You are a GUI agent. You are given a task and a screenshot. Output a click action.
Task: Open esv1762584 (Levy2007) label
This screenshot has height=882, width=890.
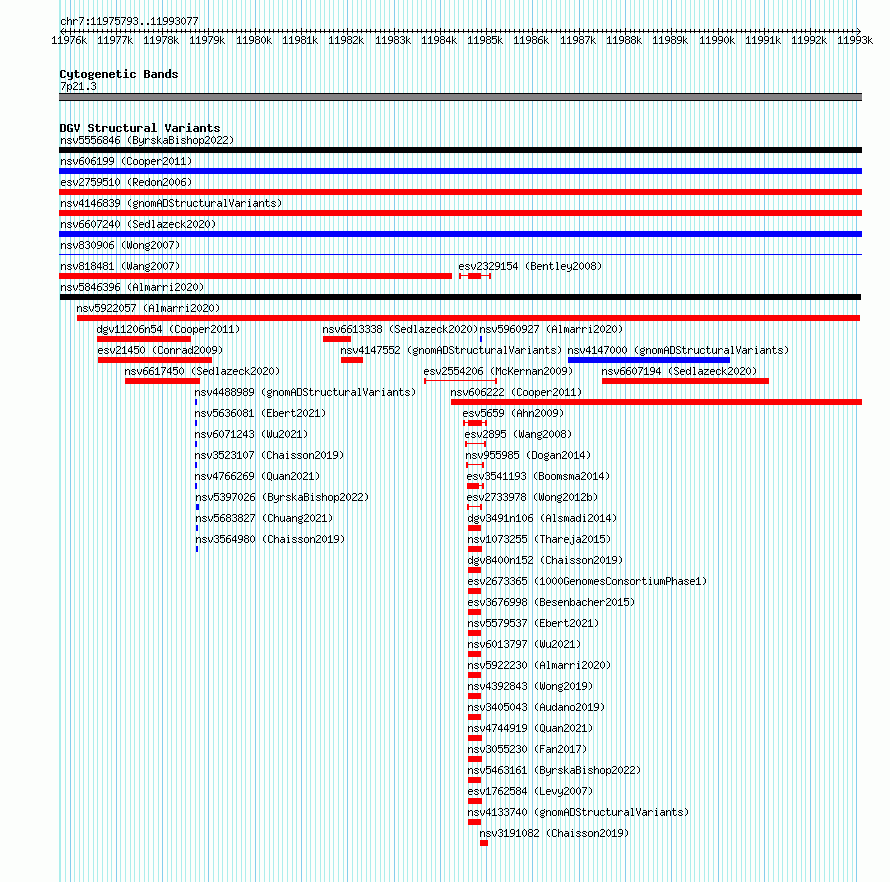(x=530, y=791)
